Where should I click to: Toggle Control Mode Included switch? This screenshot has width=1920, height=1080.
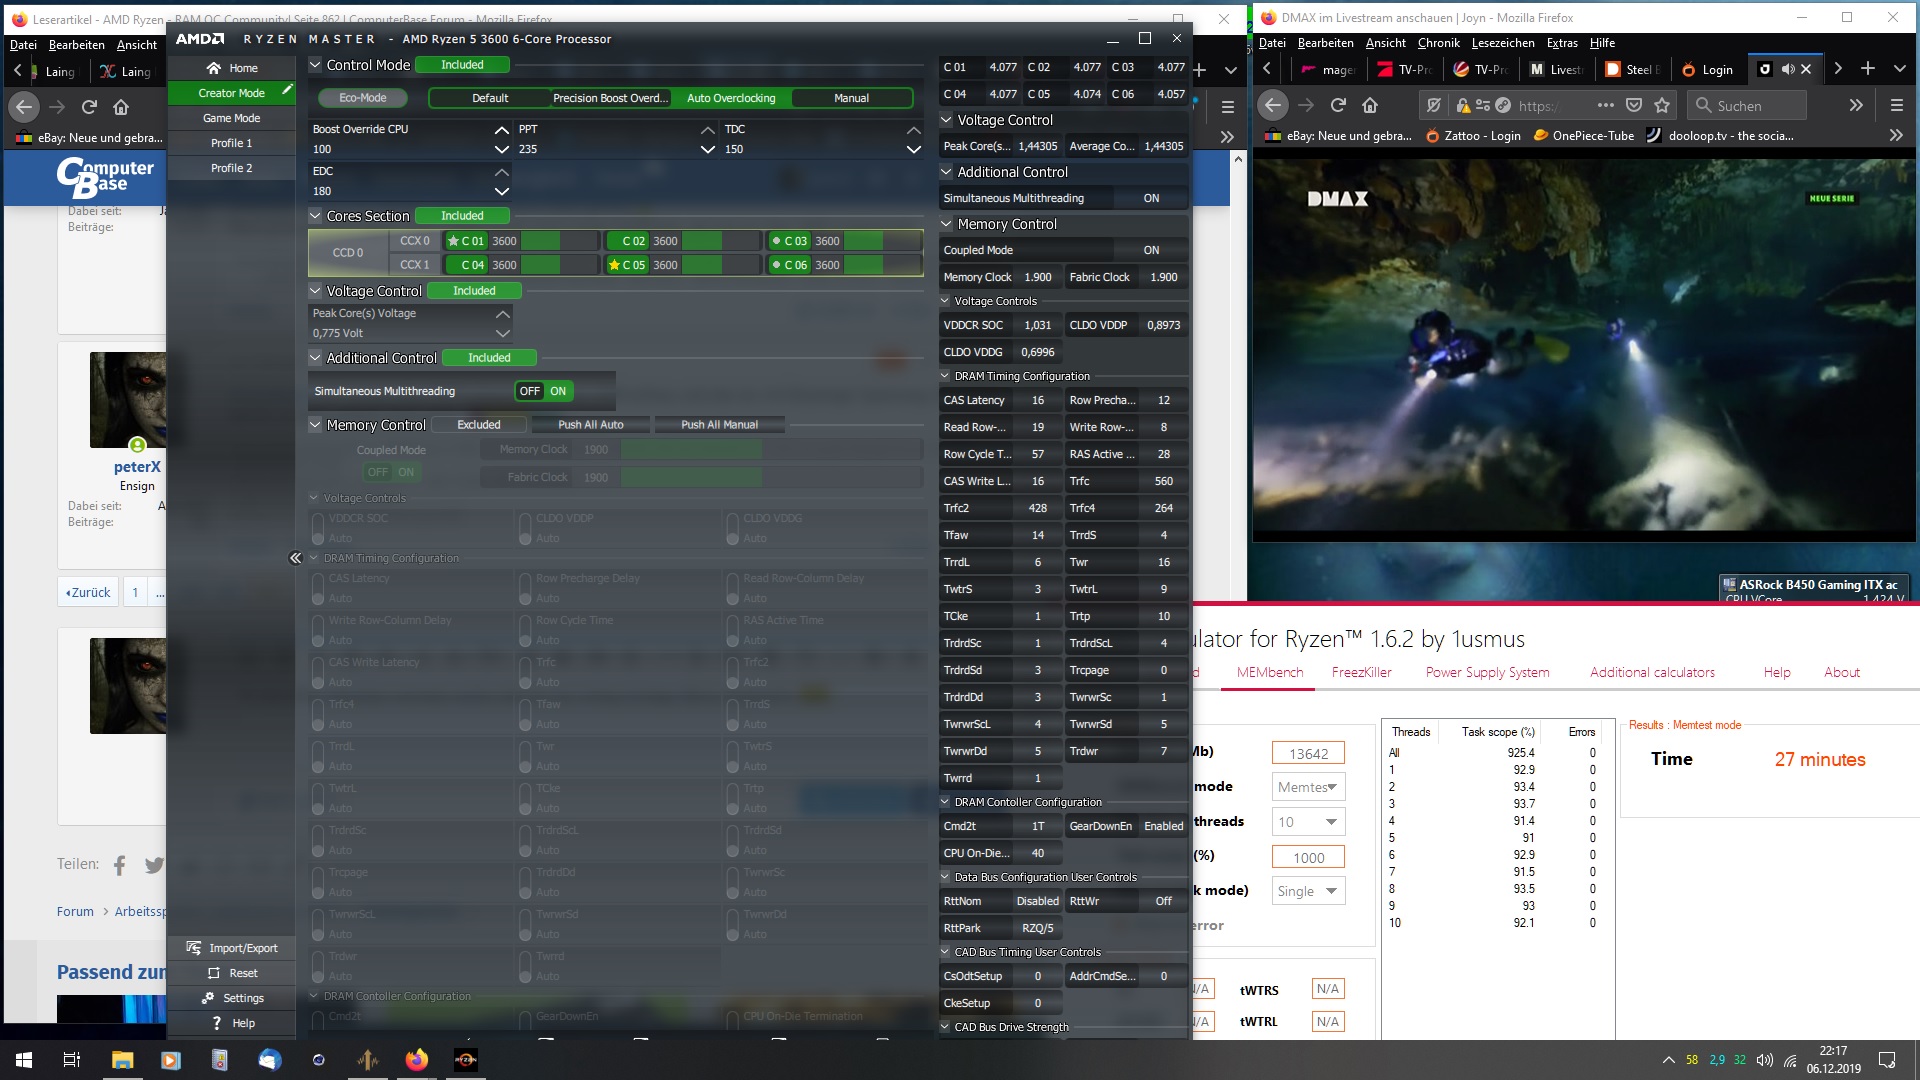point(462,65)
